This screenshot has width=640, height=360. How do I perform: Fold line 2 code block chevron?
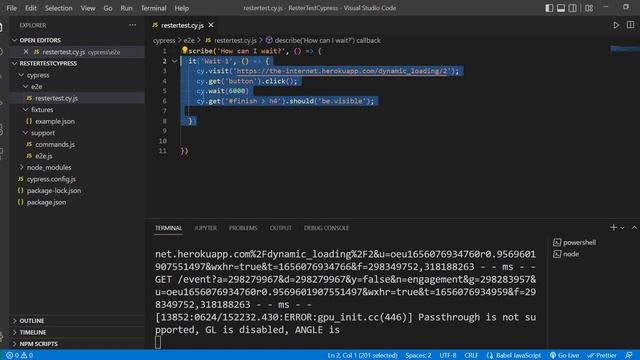click(x=175, y=61)
